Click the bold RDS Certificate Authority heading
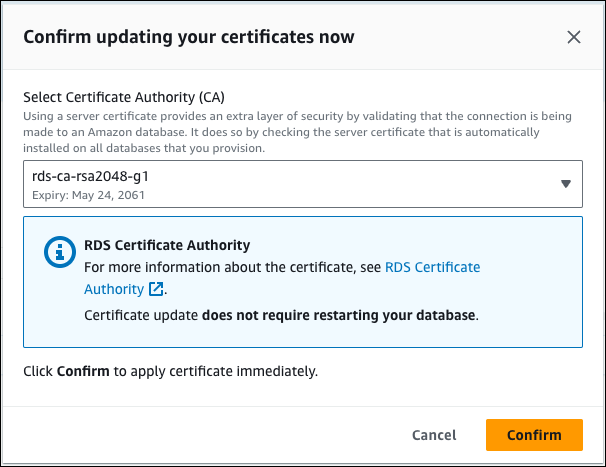Screen dimensions: 606x467 pos(167,245)
